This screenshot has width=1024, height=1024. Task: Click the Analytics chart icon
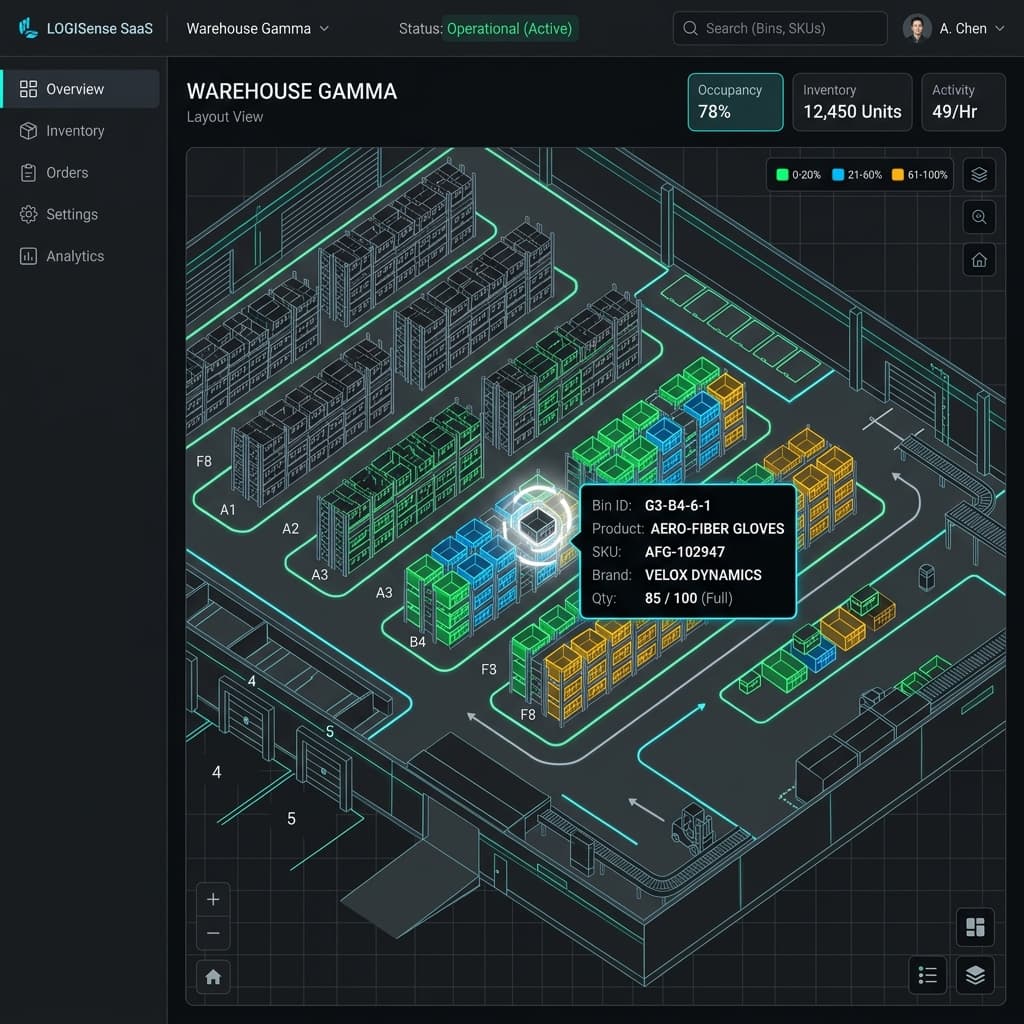tap(28, 256)
